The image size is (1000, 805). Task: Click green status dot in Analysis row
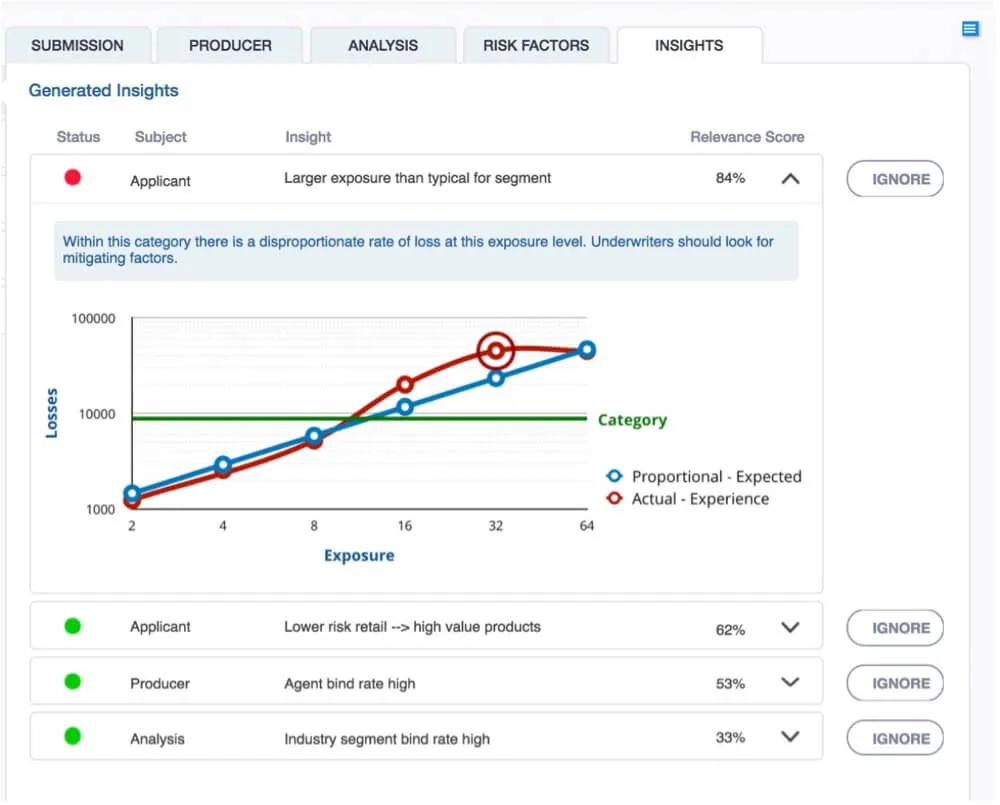(72, 737)
